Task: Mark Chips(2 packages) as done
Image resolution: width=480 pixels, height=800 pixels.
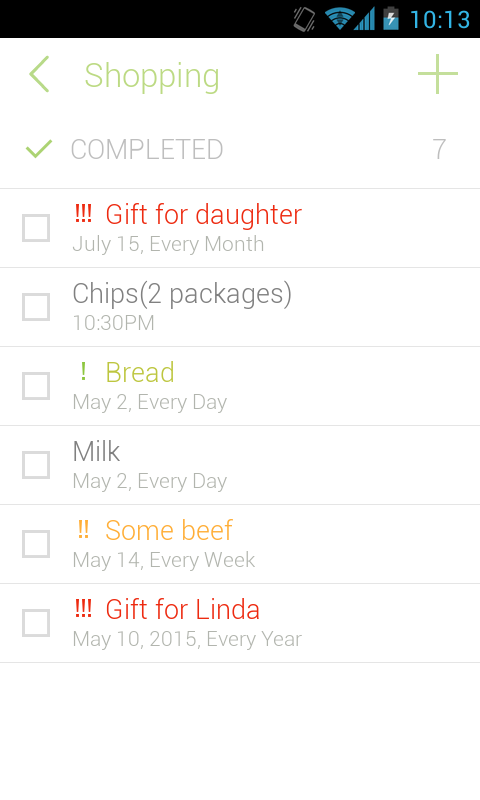Action: (36, 307)
